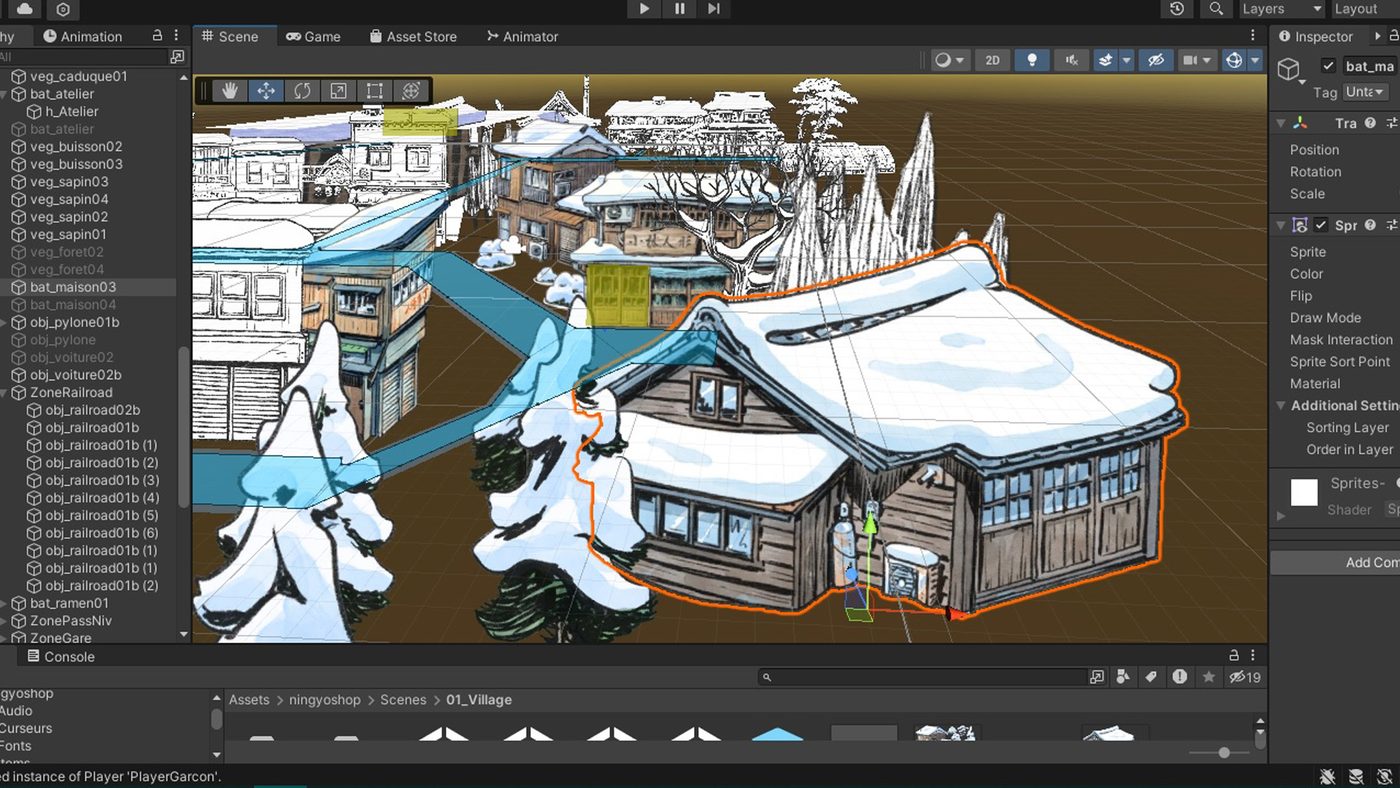This screenshot has height=788, width=1400.
Task: Switch to the Asset Store tab
Action: [x=413, y=36]
